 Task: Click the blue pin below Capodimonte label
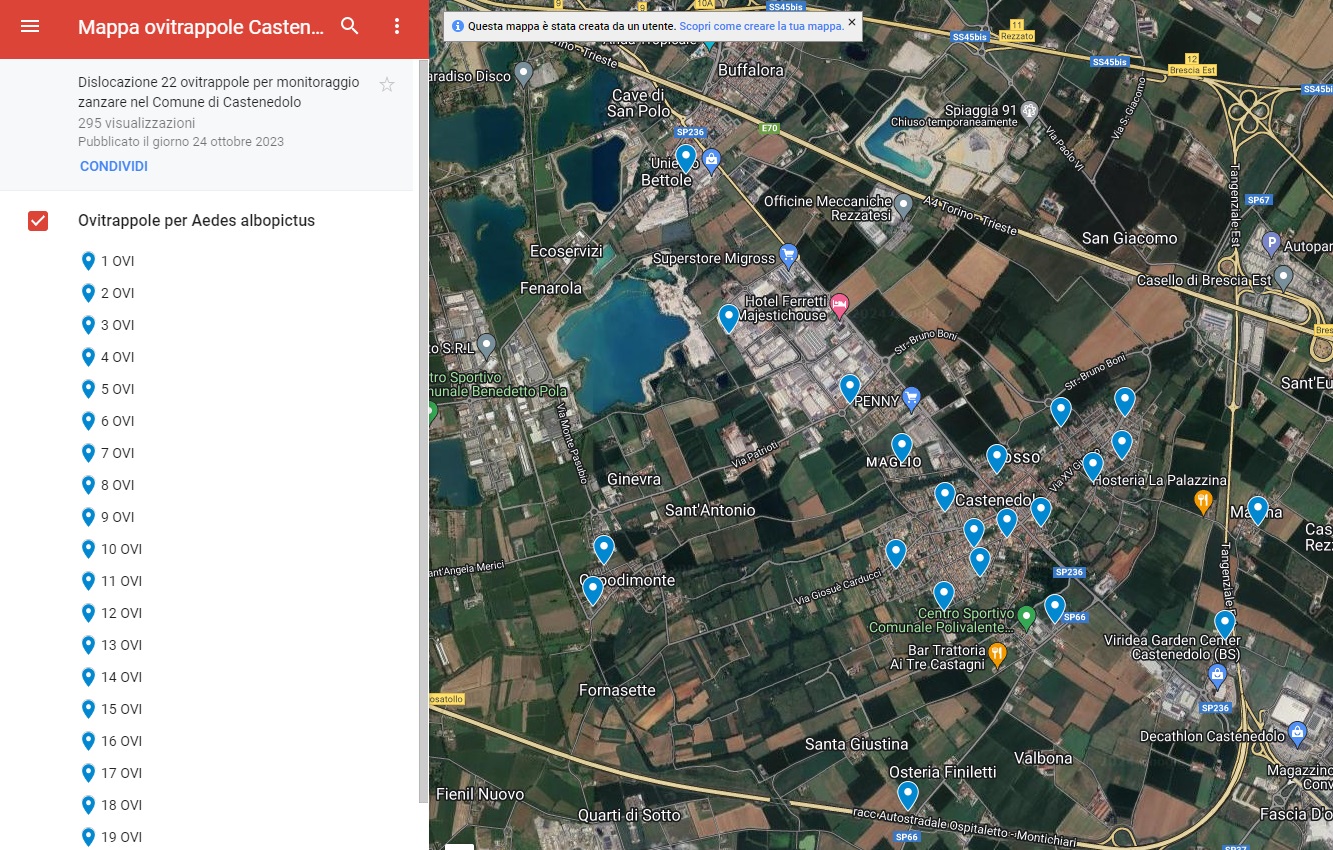click(593, 590)
